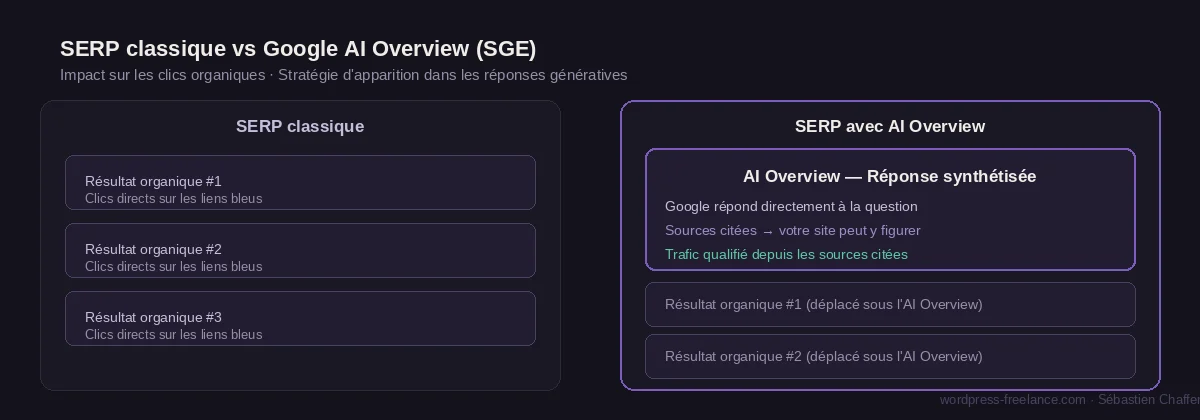Screen dimensions: 1200x420
Task: Click the green text 'Trafic qualifié depuis les sources citées'
Action: (786, 254)
